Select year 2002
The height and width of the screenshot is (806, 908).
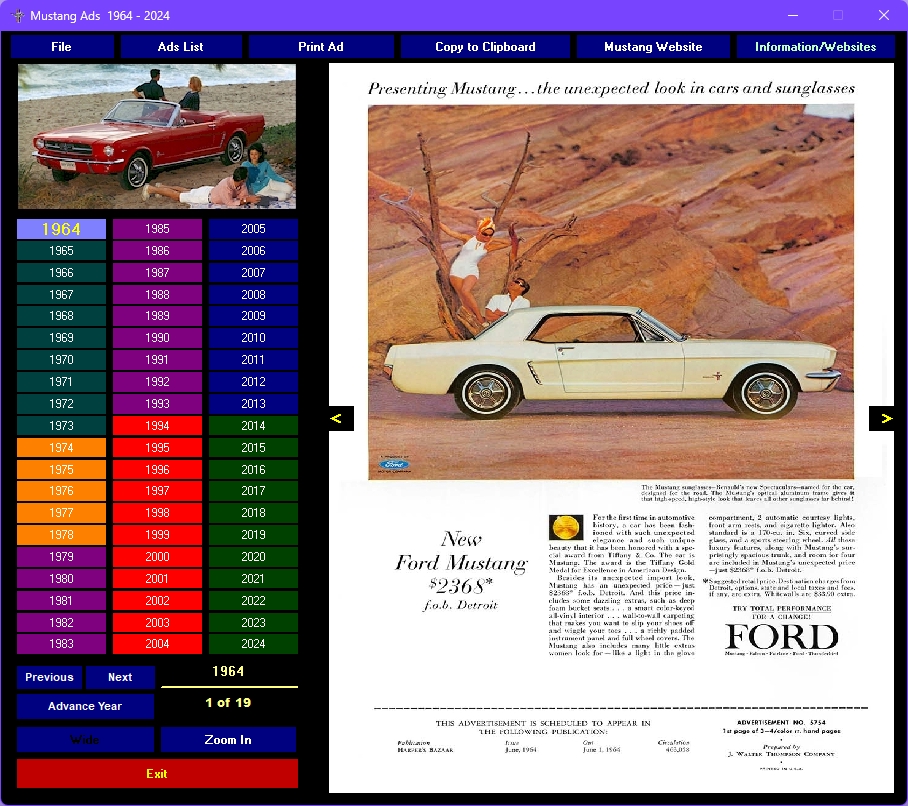[x=158, y=601]
